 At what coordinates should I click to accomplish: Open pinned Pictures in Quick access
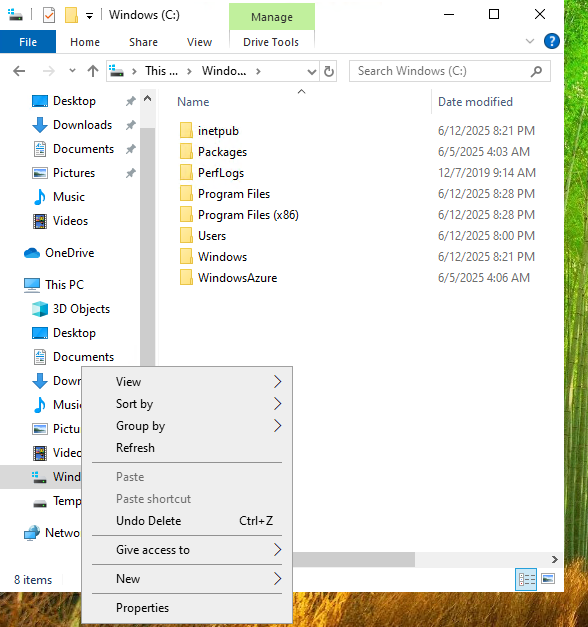[74, 173]
